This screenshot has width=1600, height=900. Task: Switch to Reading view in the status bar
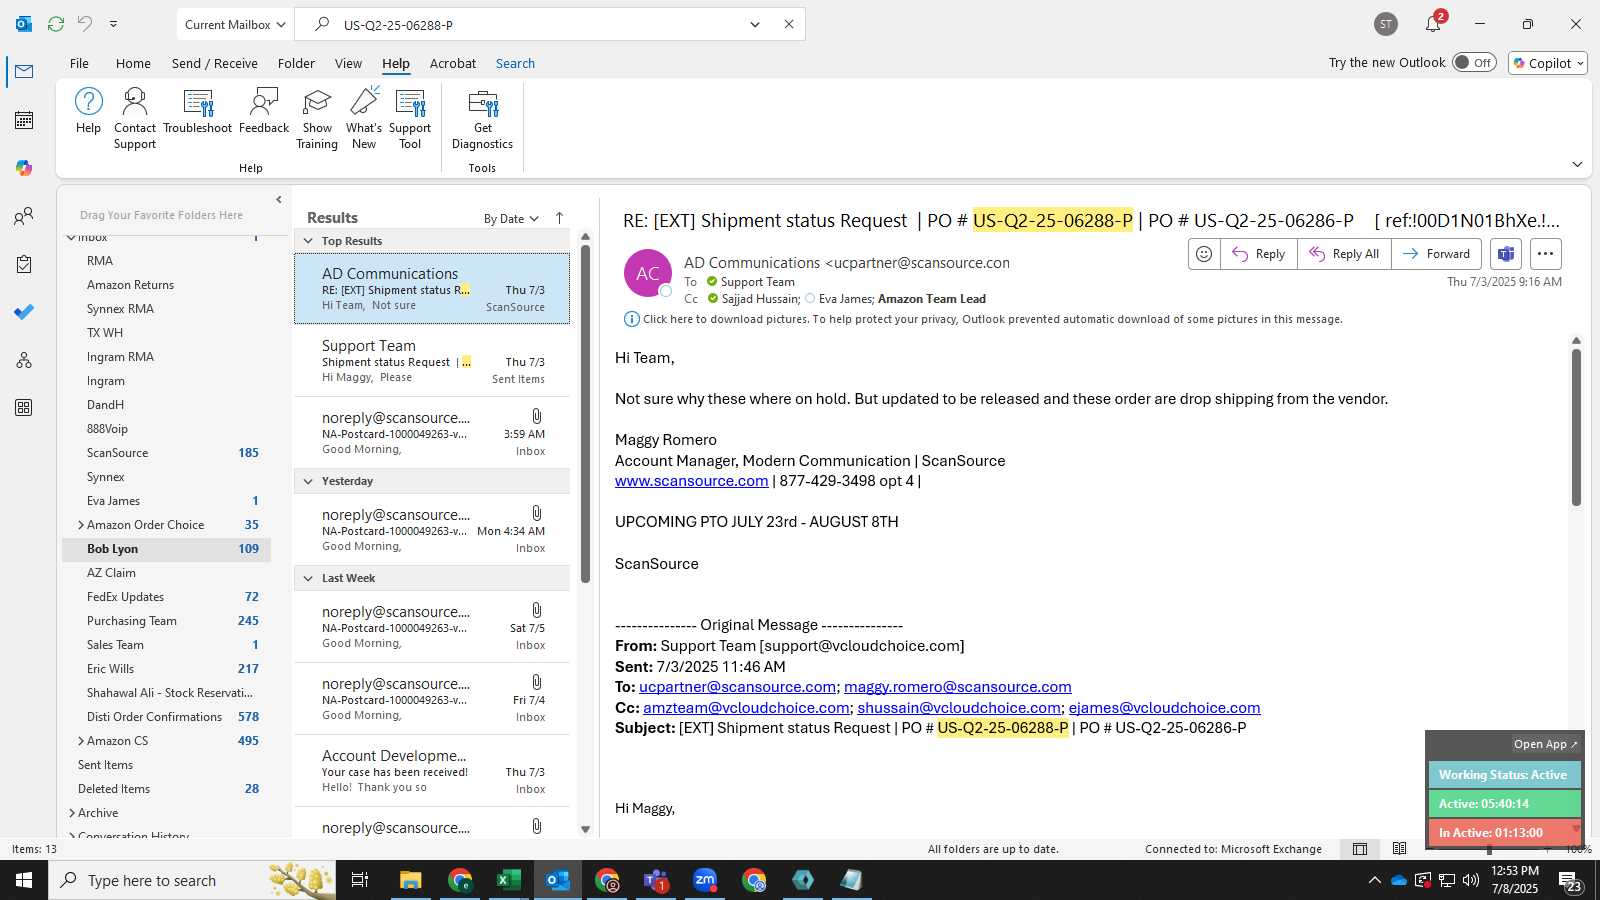pos(1400,849)
